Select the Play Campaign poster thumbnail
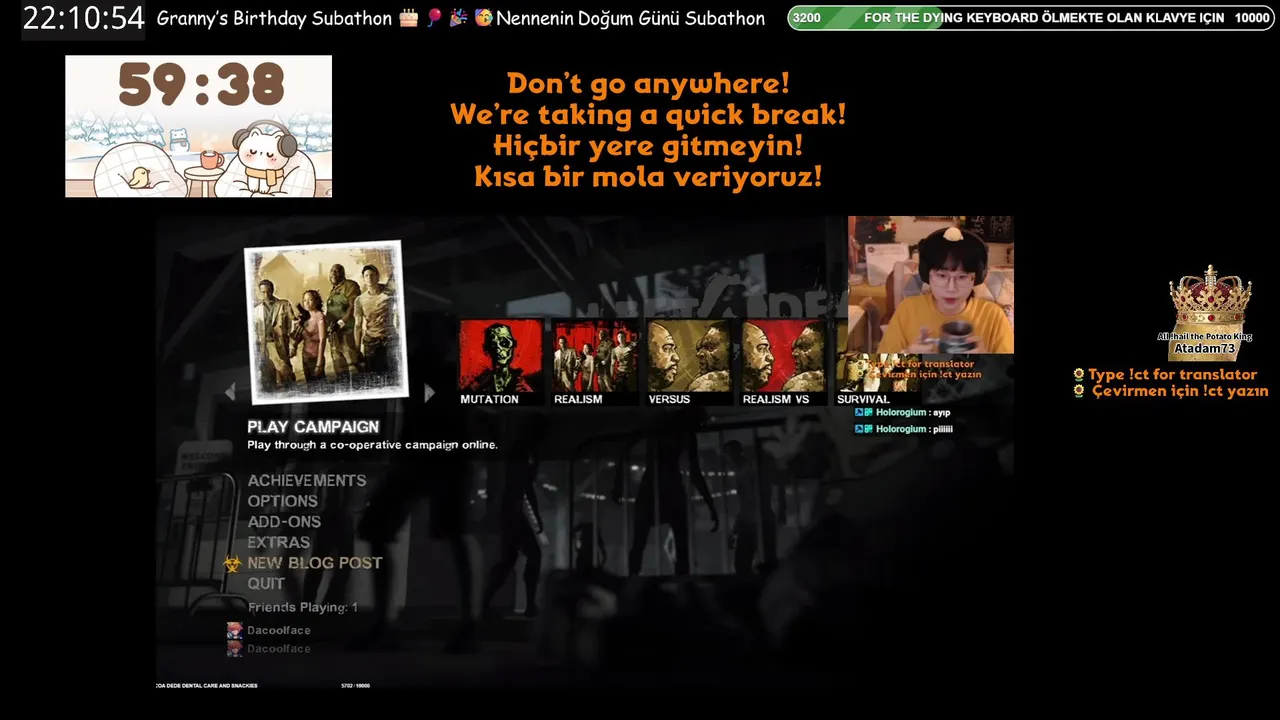Screen dimensions: 1280x720 [x=326, y=321]
